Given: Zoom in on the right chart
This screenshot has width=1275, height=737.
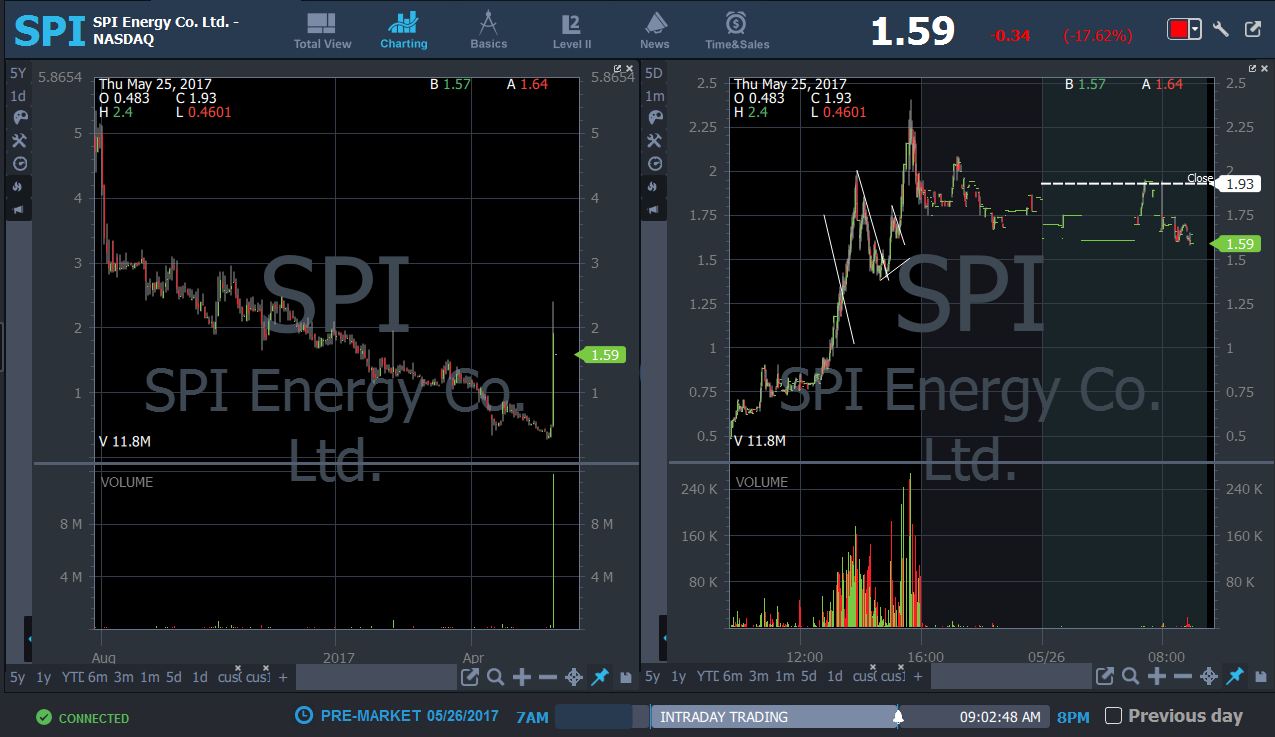Looking at the screenshot, I should coord(1156,677).
